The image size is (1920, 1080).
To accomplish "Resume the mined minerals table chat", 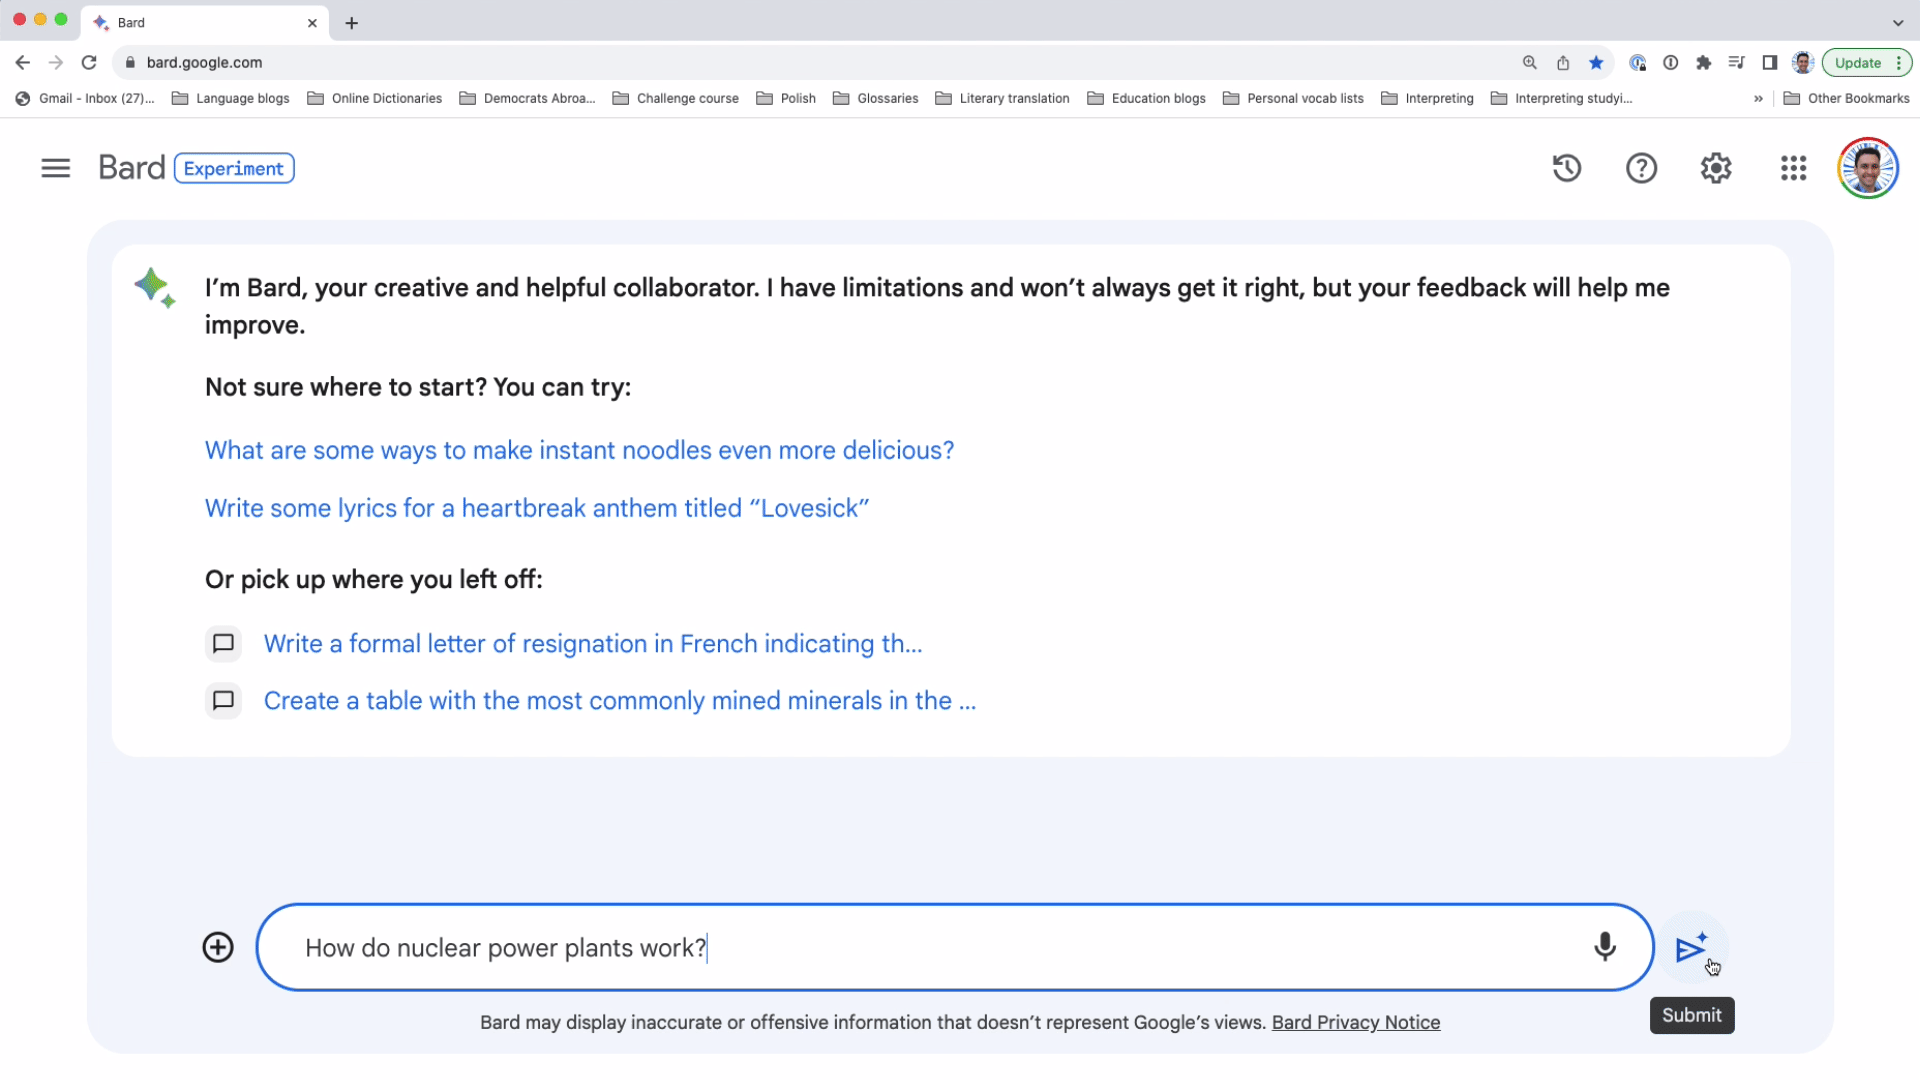I will (620, 700).
